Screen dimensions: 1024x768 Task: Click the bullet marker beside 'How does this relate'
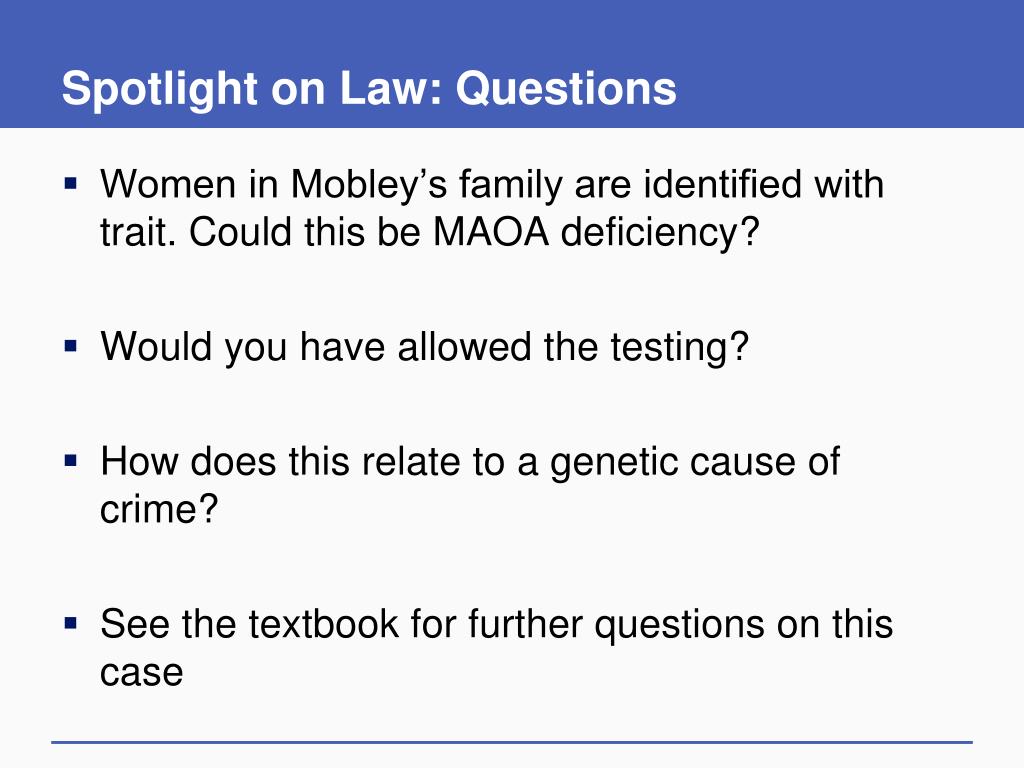[71, 460]
